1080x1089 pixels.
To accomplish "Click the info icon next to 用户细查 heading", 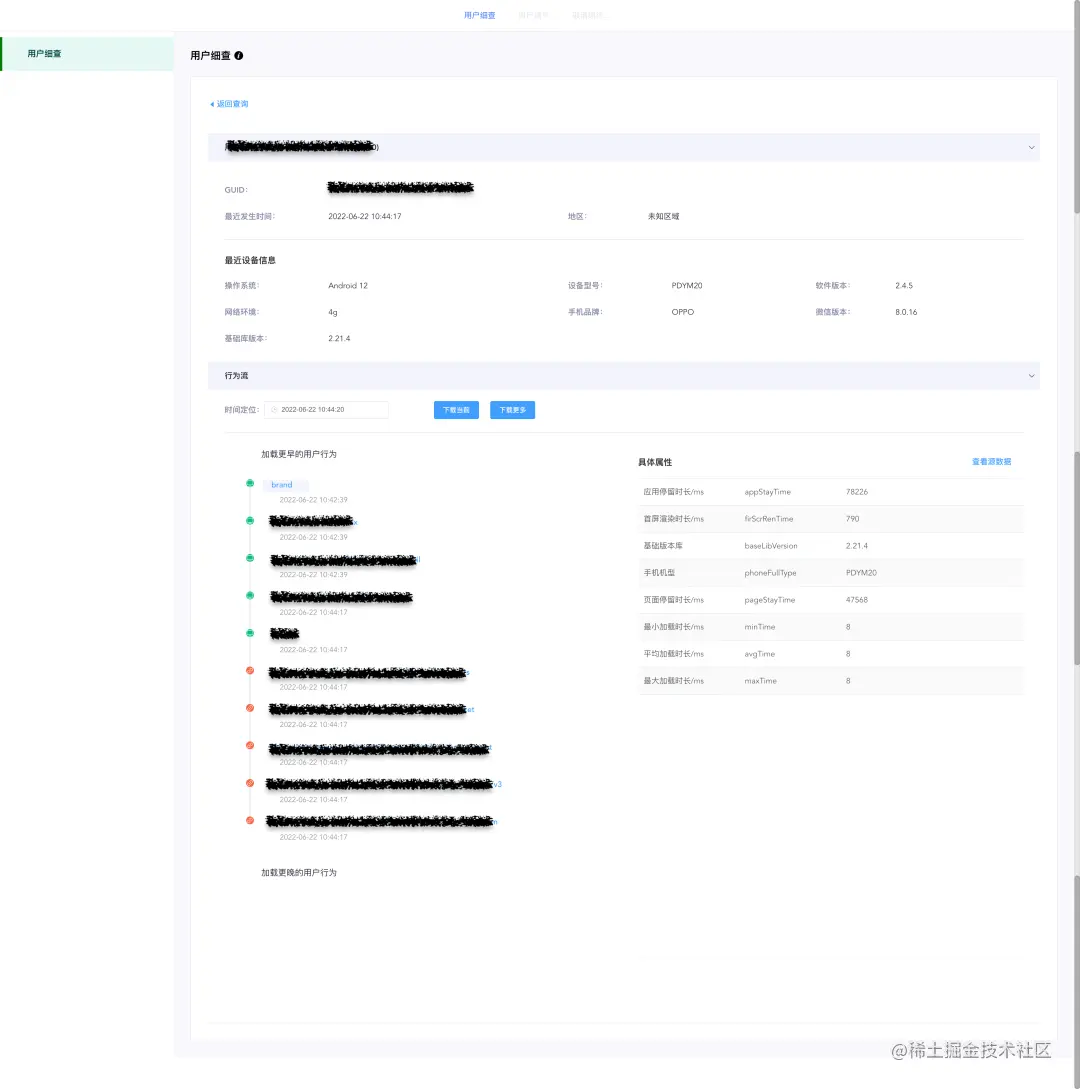I will [x=239, y=56].
